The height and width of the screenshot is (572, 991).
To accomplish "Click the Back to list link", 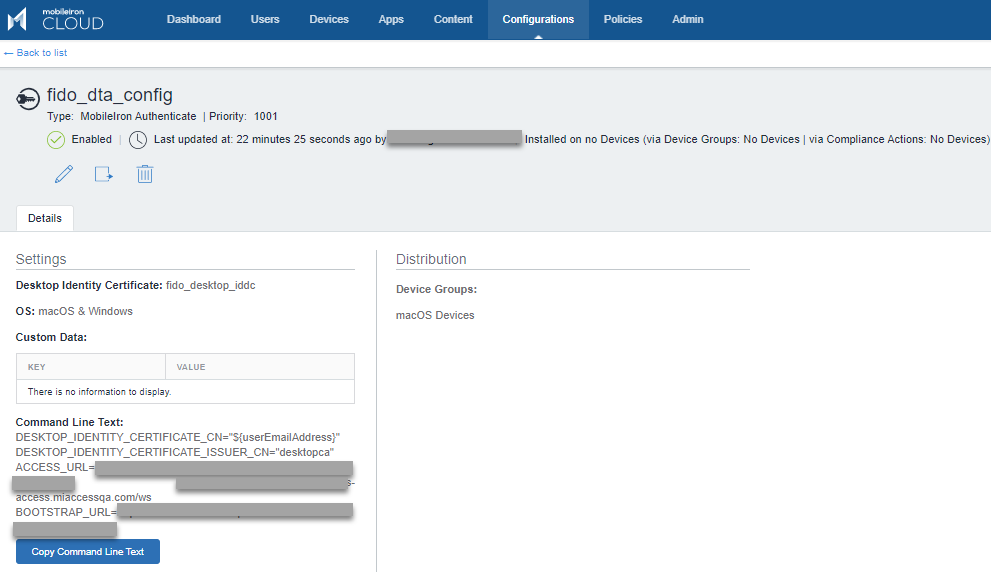I will point(35,53).
